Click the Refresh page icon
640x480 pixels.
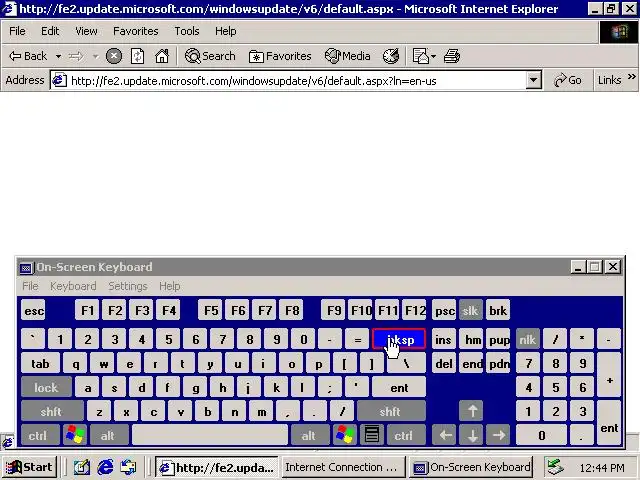click(137, 56)
